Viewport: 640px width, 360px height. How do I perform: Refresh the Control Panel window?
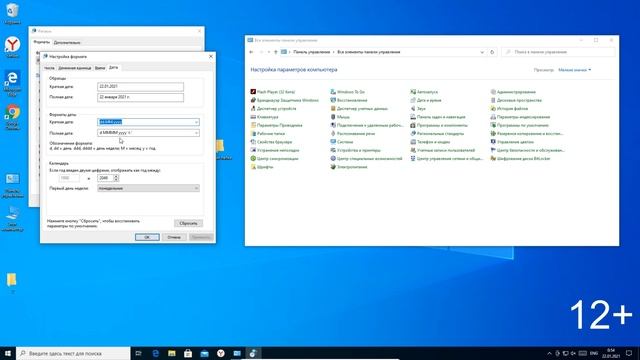coord(492,52)
